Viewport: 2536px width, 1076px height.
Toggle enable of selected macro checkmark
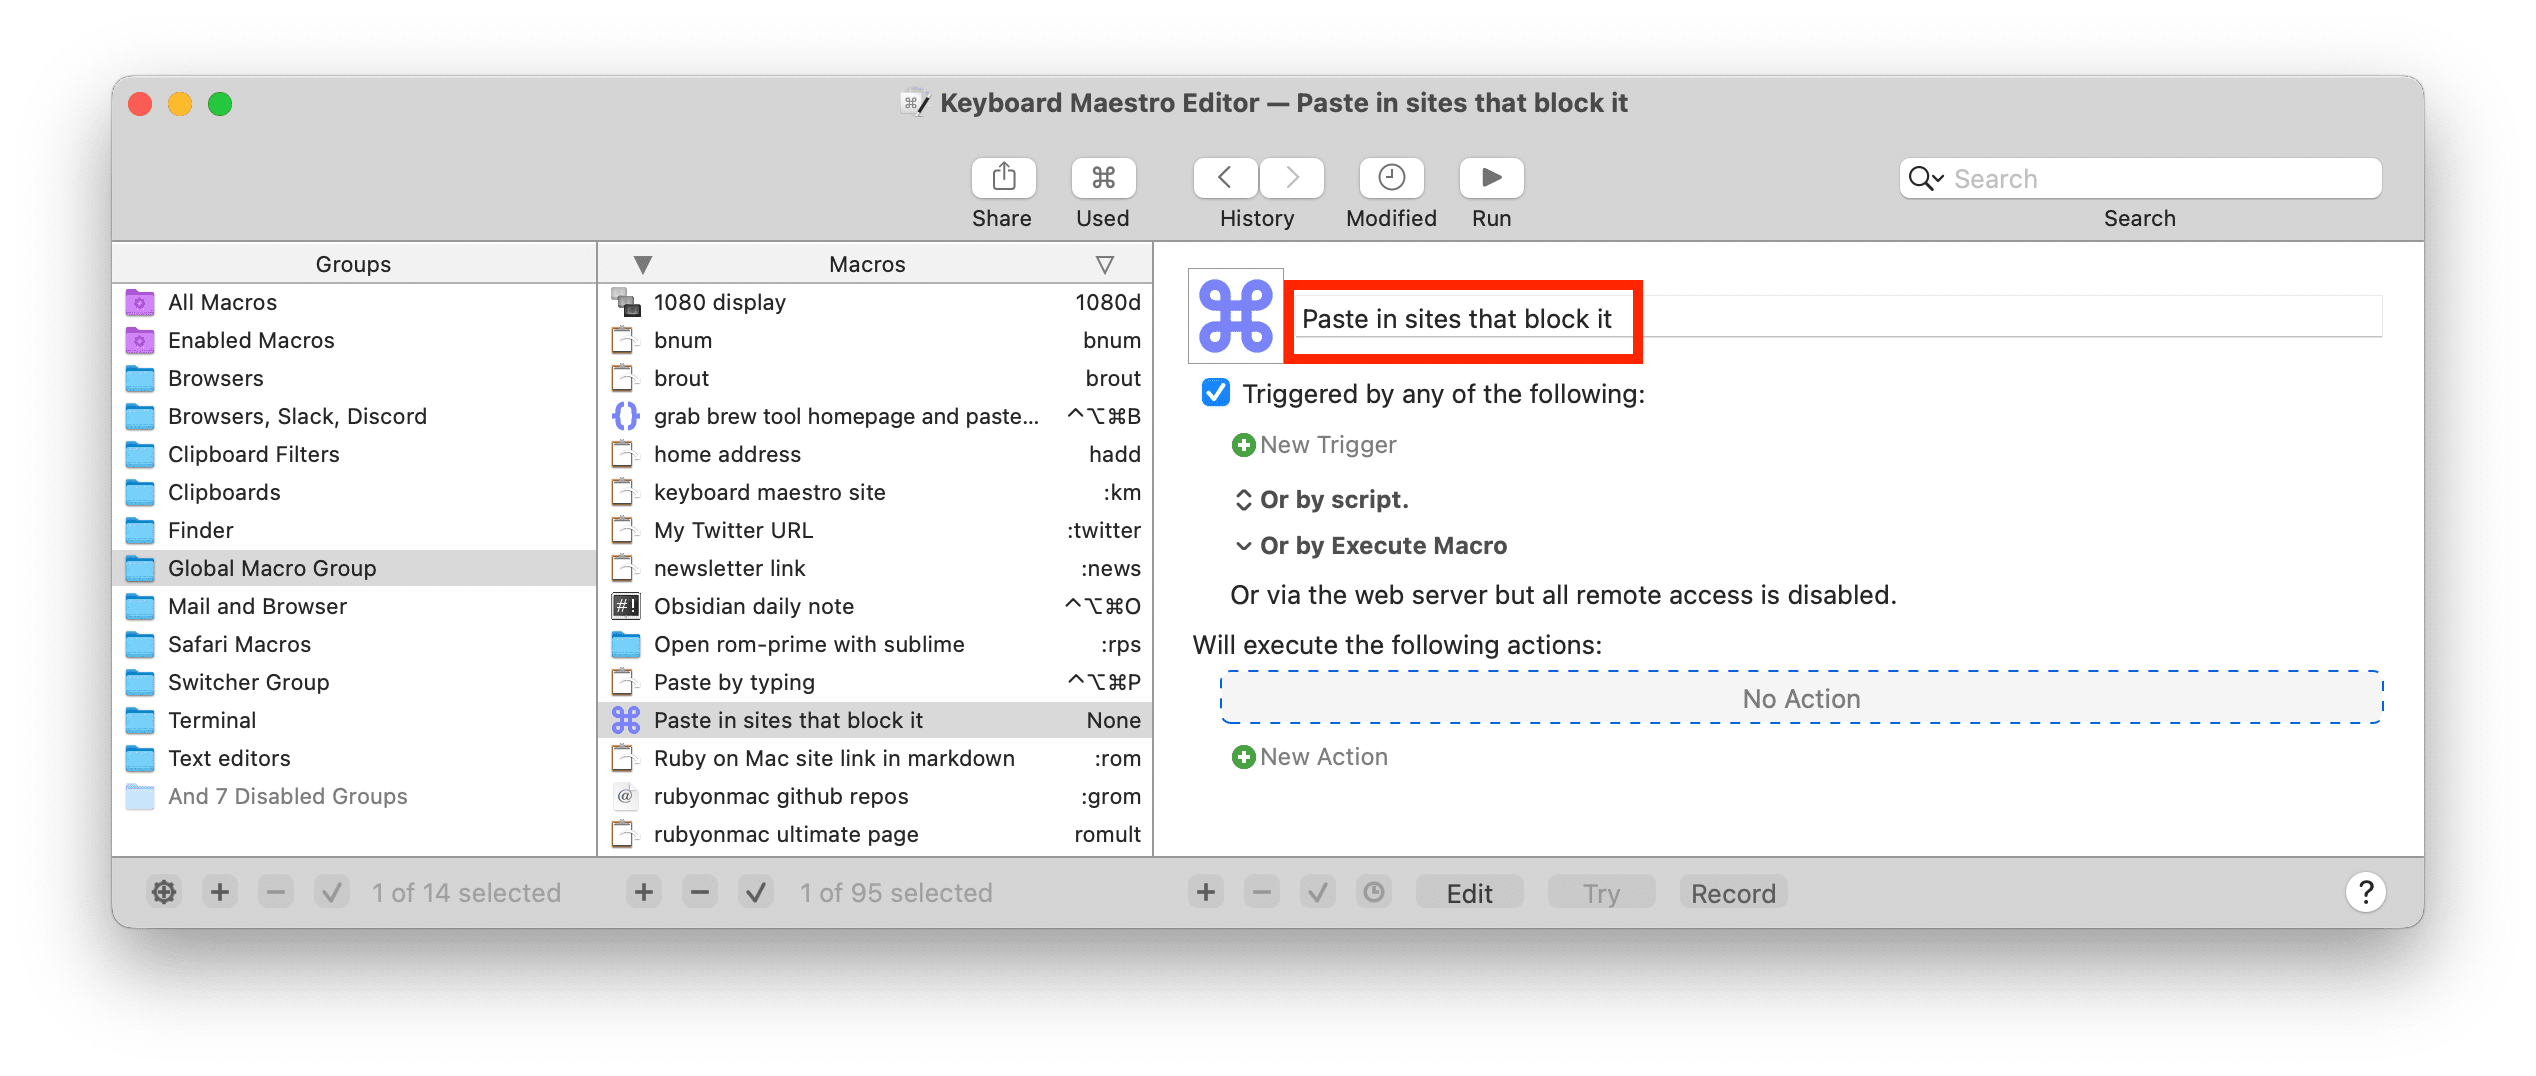756,892
